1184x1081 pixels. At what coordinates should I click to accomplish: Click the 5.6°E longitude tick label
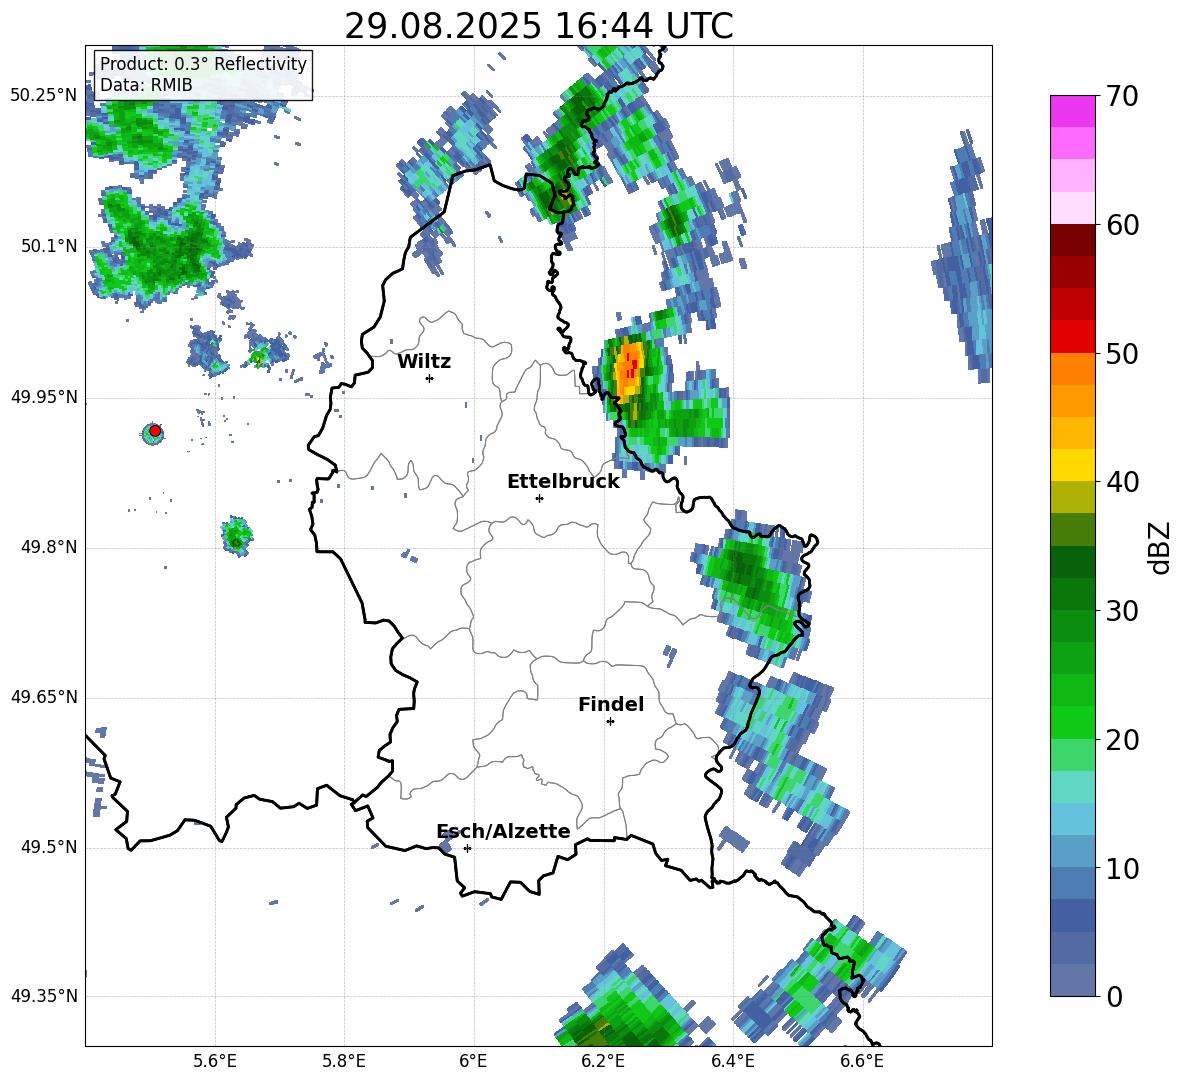pos(215,1061)
